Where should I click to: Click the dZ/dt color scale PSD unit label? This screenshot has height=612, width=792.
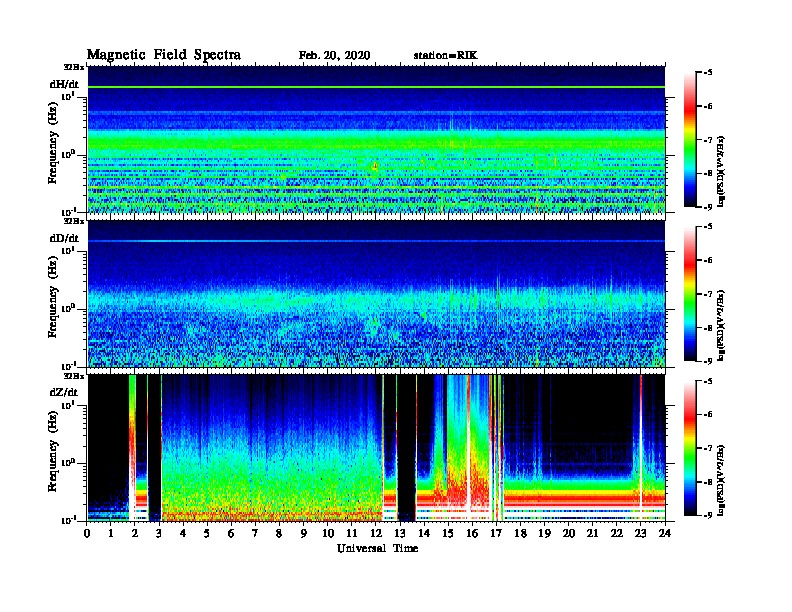(722, 480)
